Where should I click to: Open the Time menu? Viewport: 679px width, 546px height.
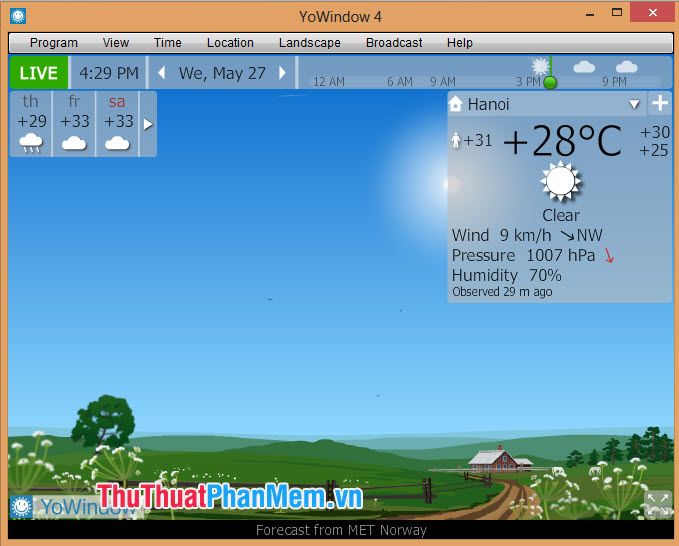[x=168, y=43]
